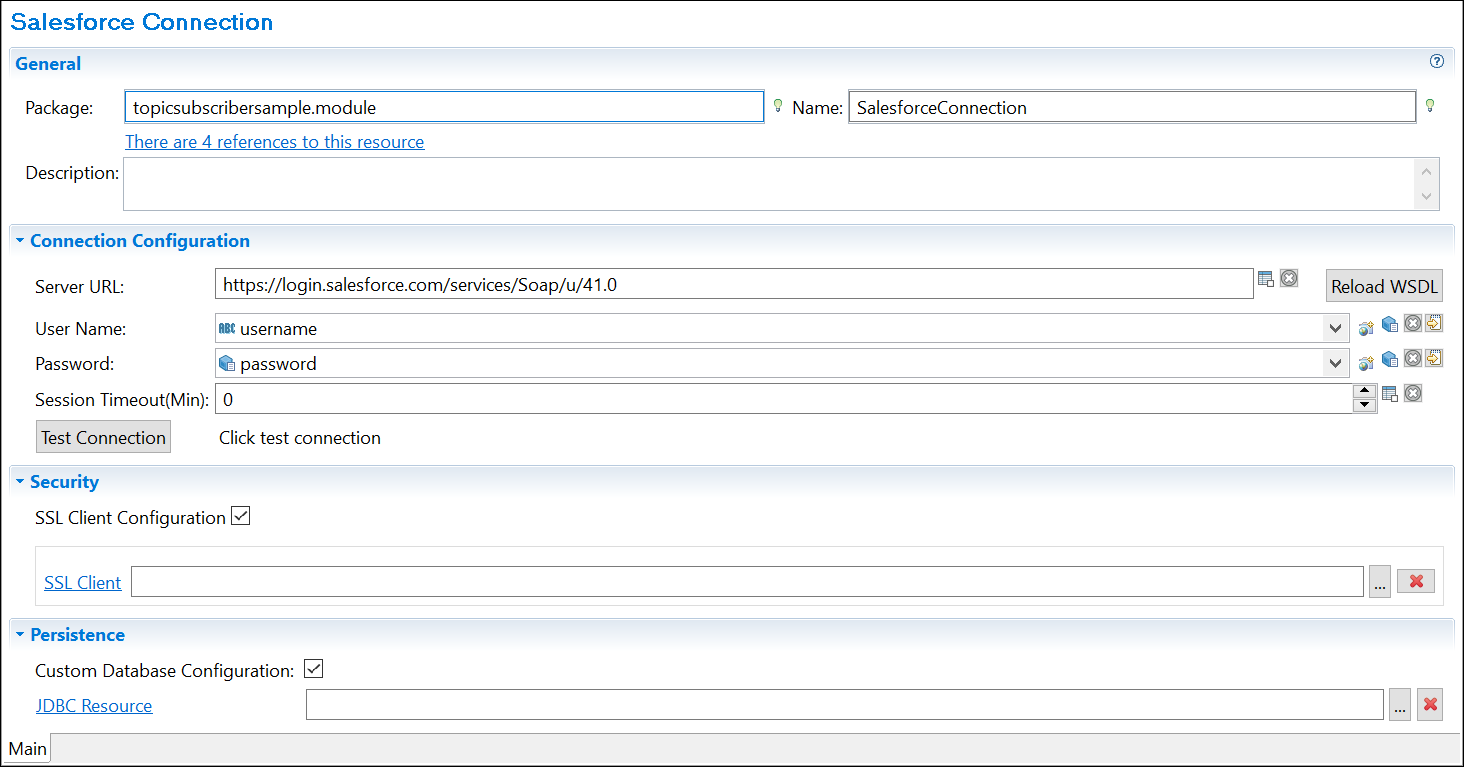1464x767 pixels.
Task: Collapse the Persistence section
Action: (x=19, y=634)
